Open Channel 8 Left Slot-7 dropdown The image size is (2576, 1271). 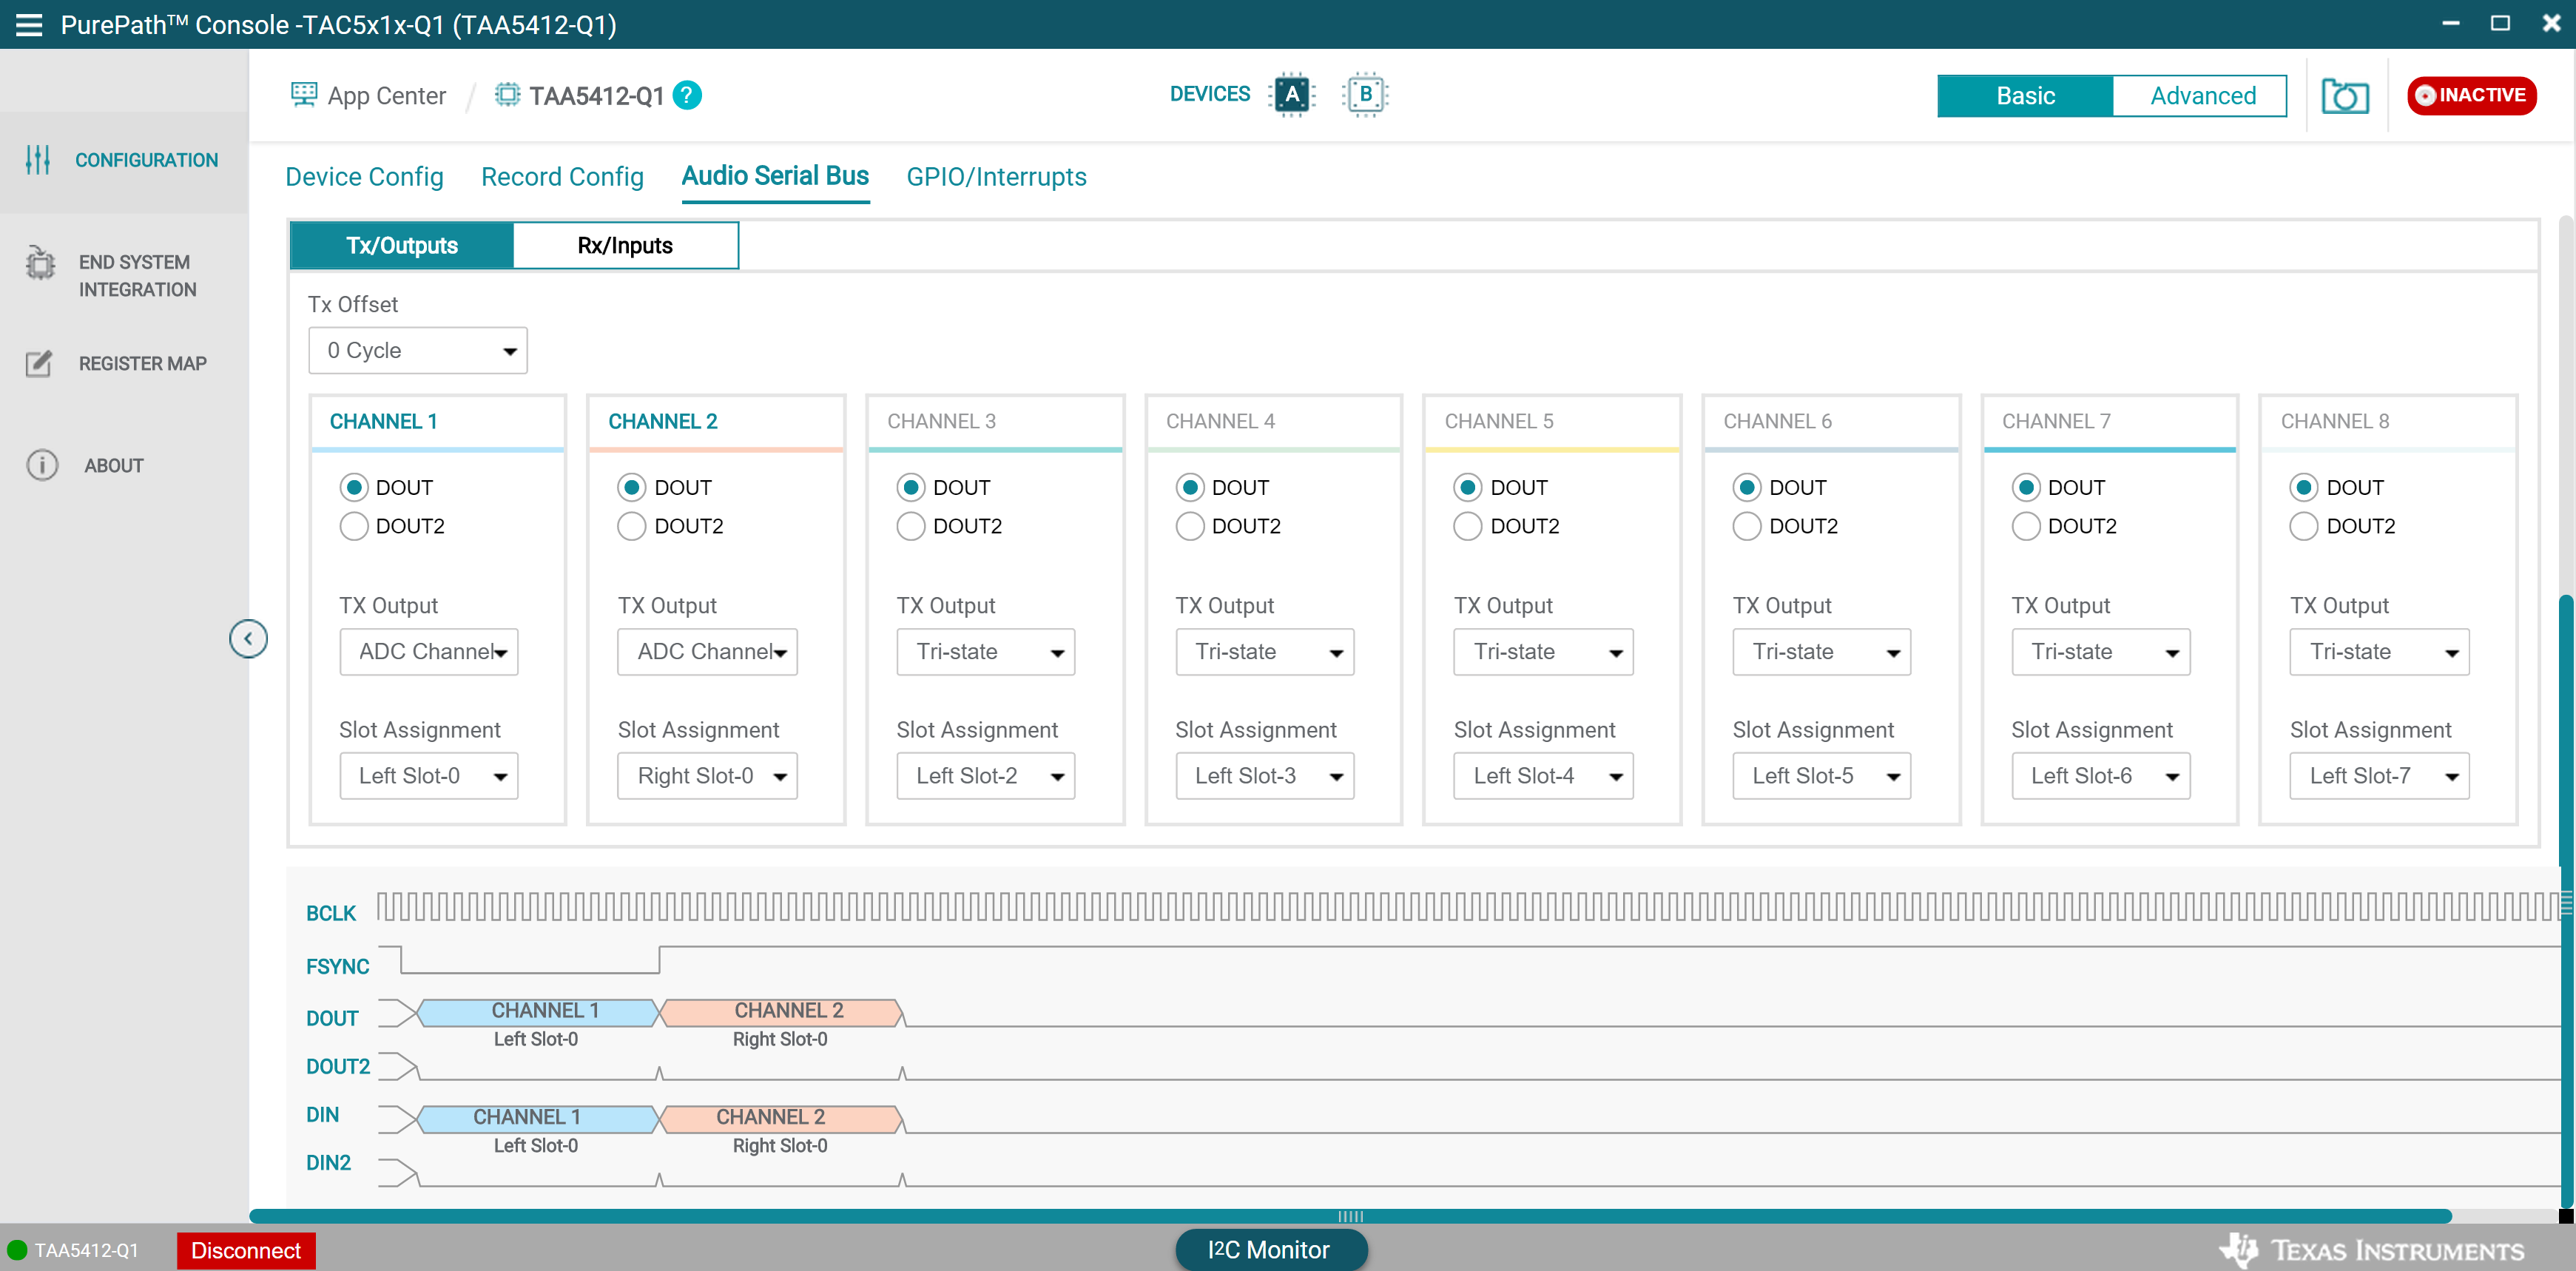click(x=2379, y=775)
